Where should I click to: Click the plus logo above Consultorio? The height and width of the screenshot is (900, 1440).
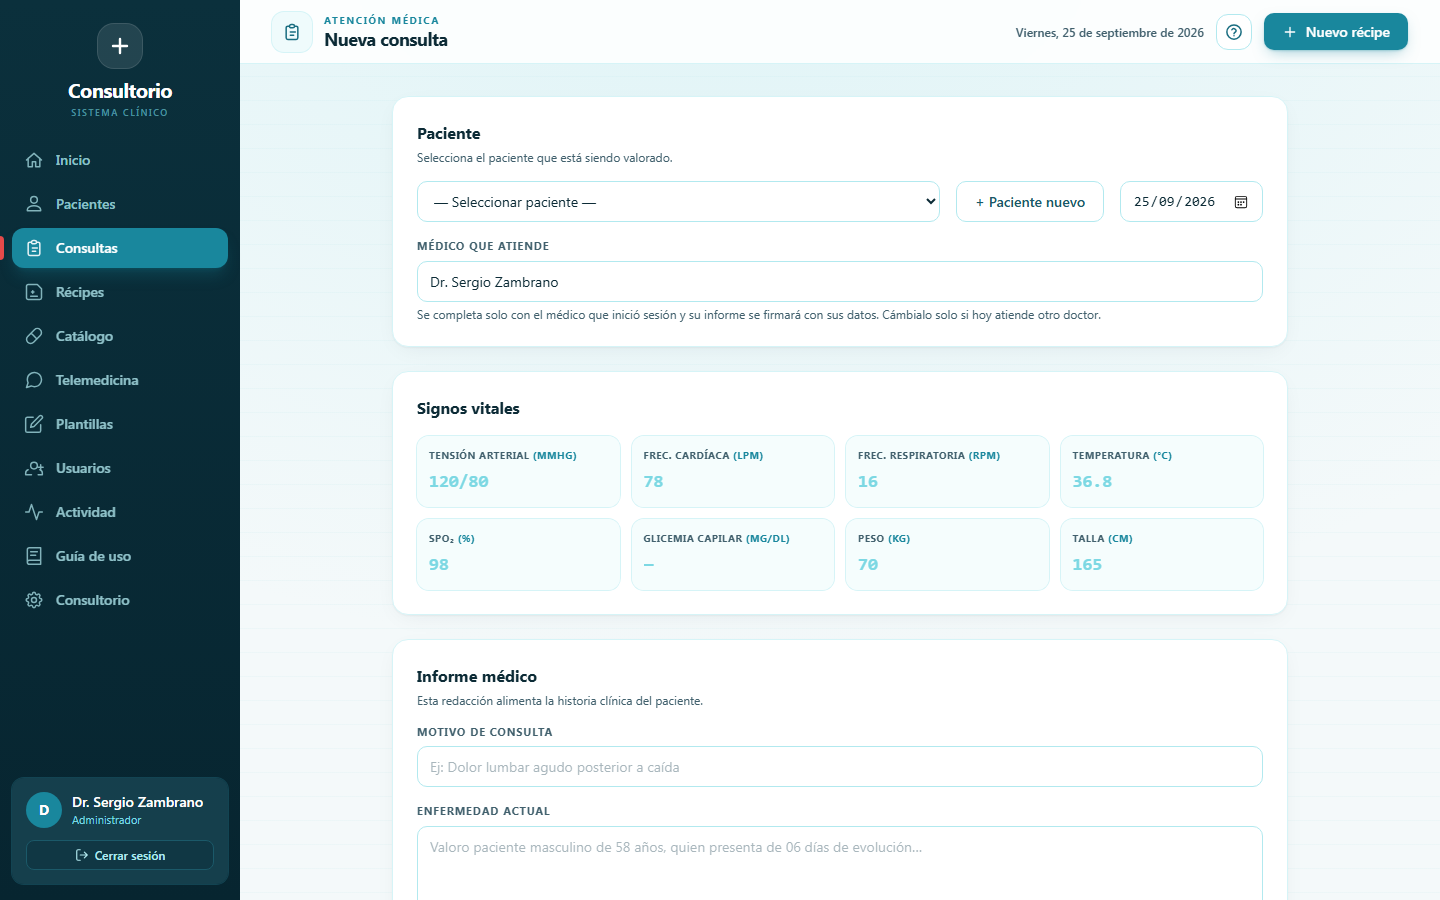coord(120,46)
